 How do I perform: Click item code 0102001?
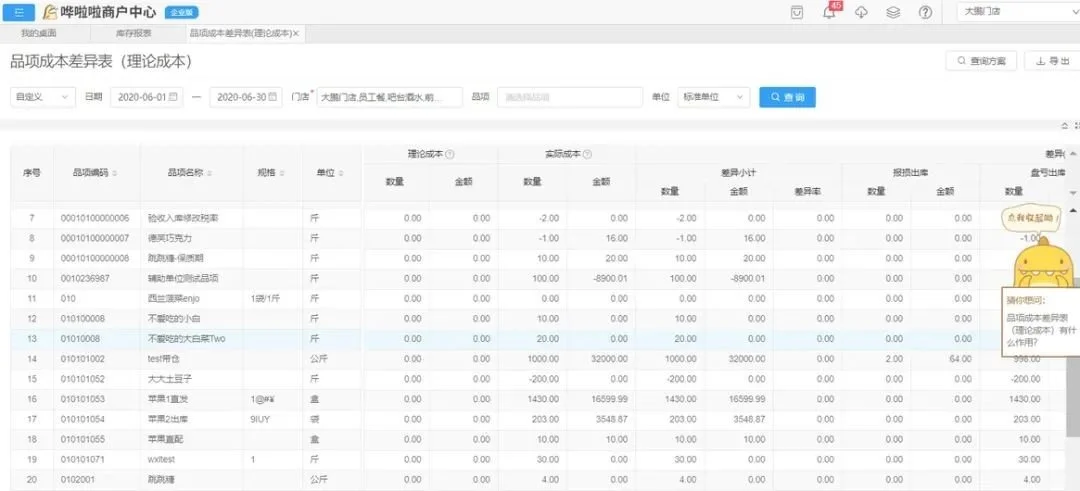pyautogui.click(x=78, y=479)
